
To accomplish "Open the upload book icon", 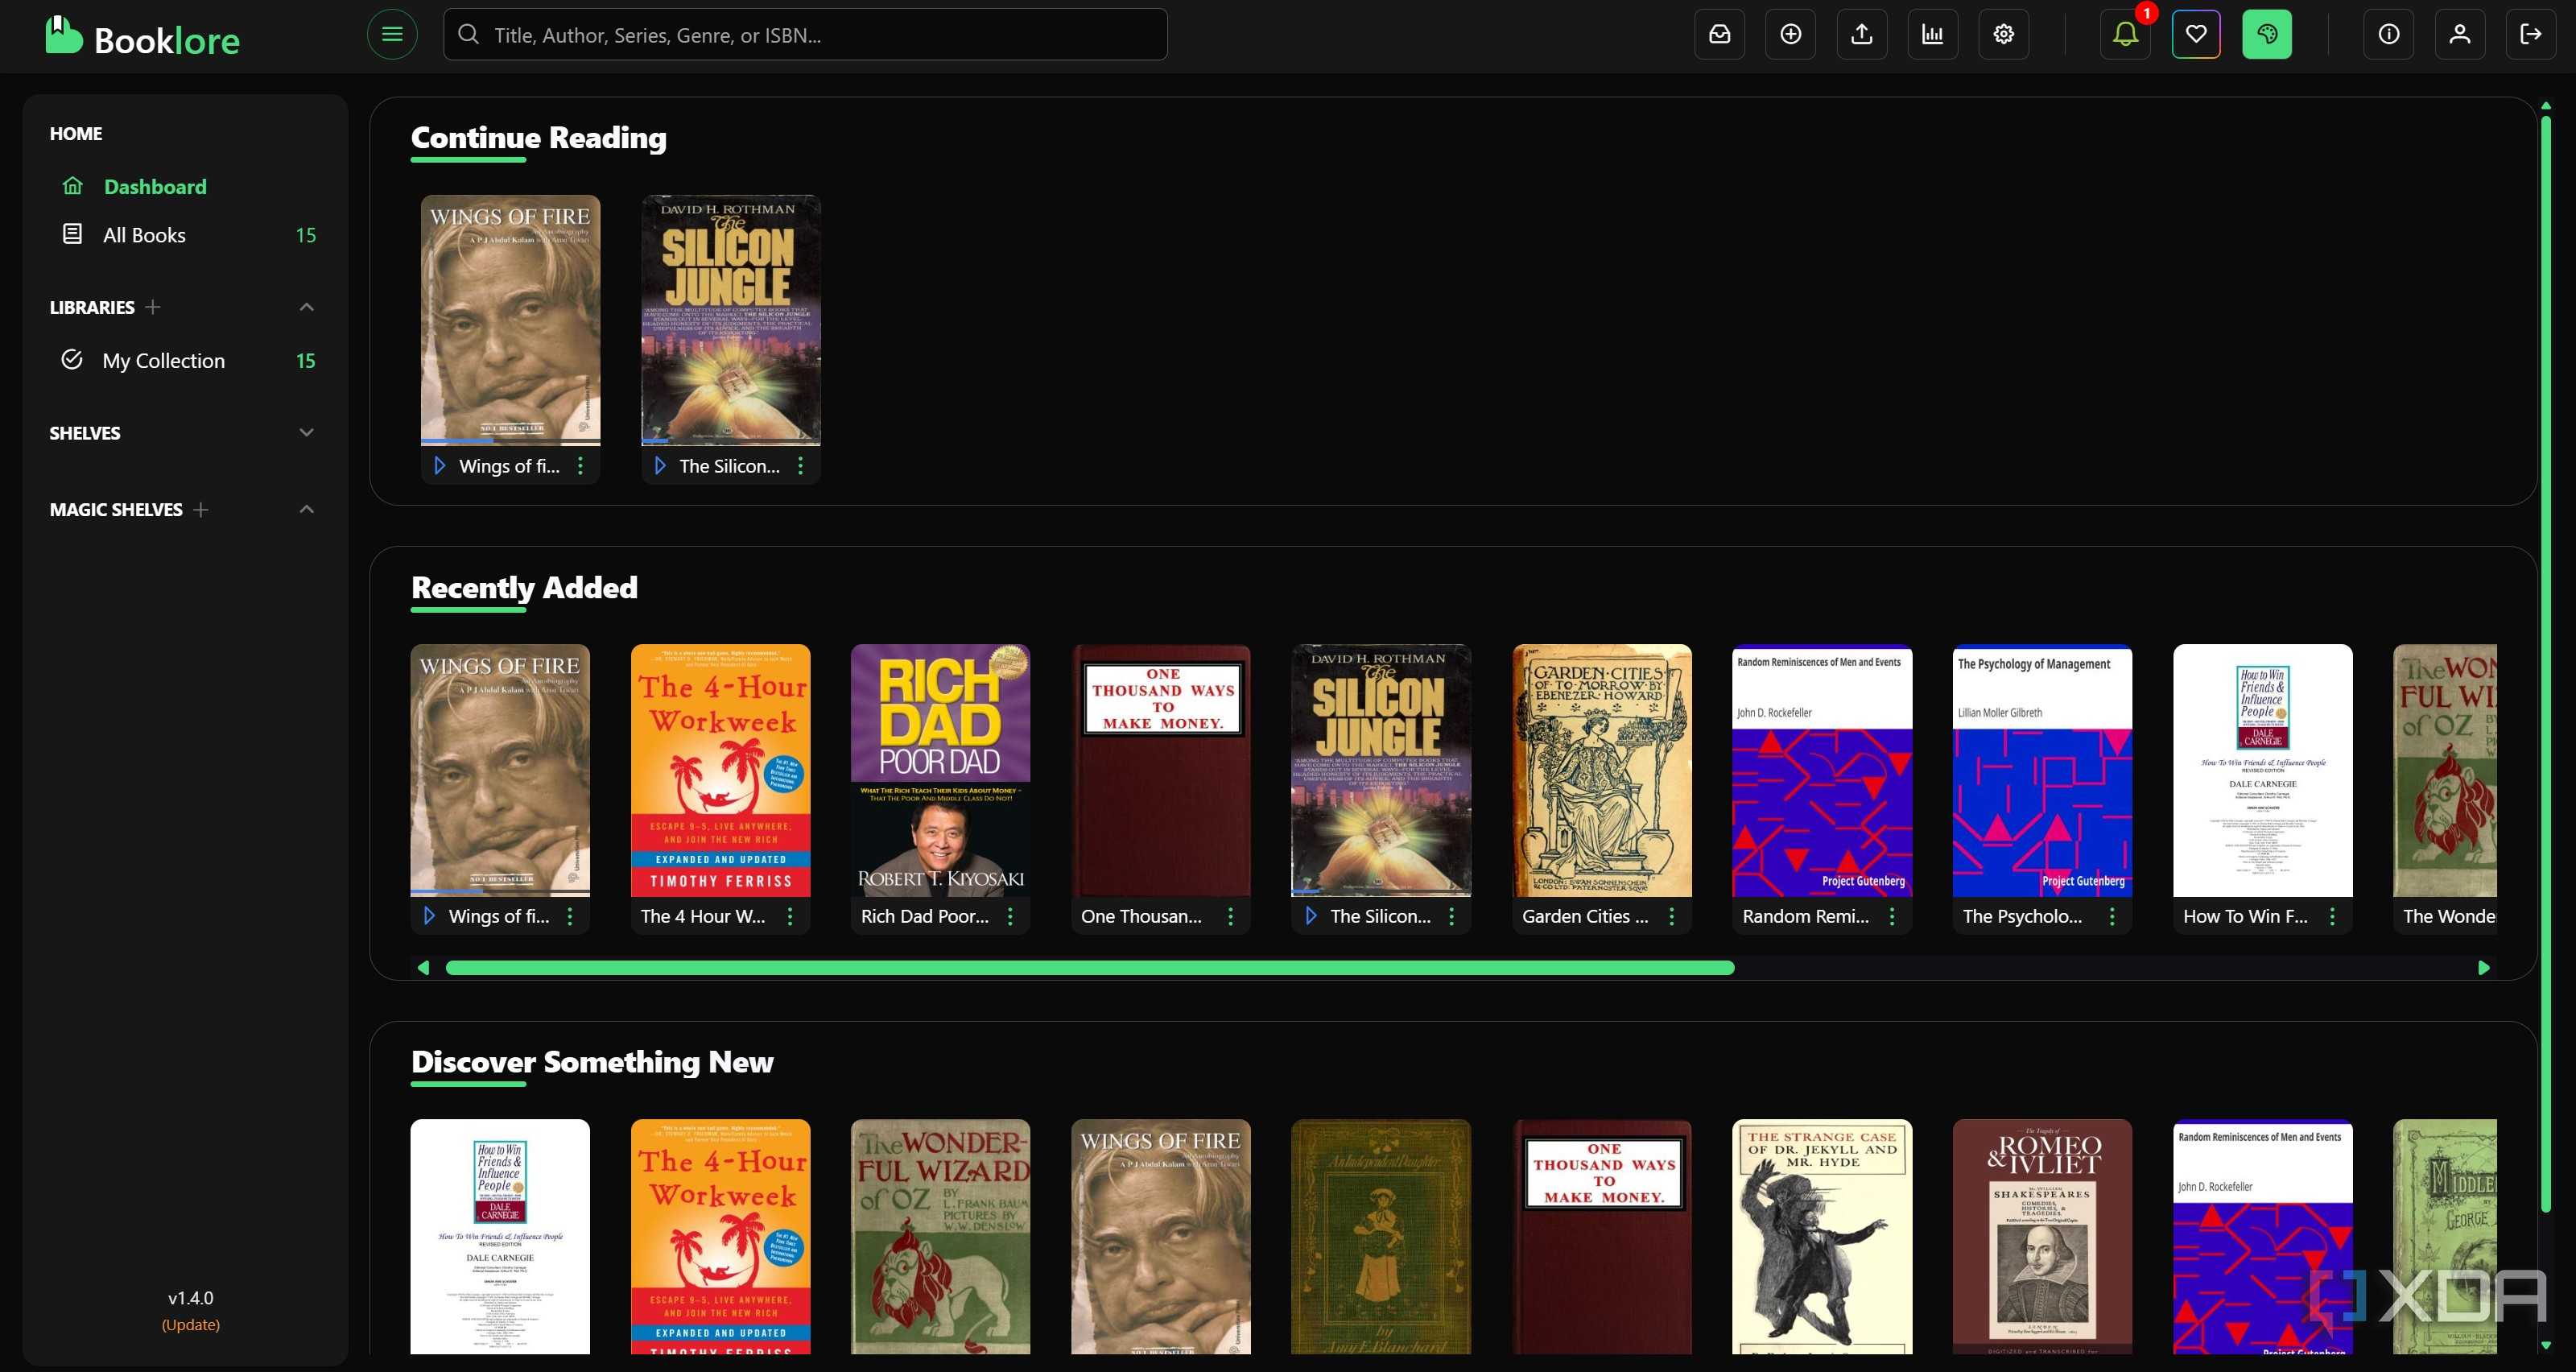I will pyautogui.click(x=1861, y=34).
